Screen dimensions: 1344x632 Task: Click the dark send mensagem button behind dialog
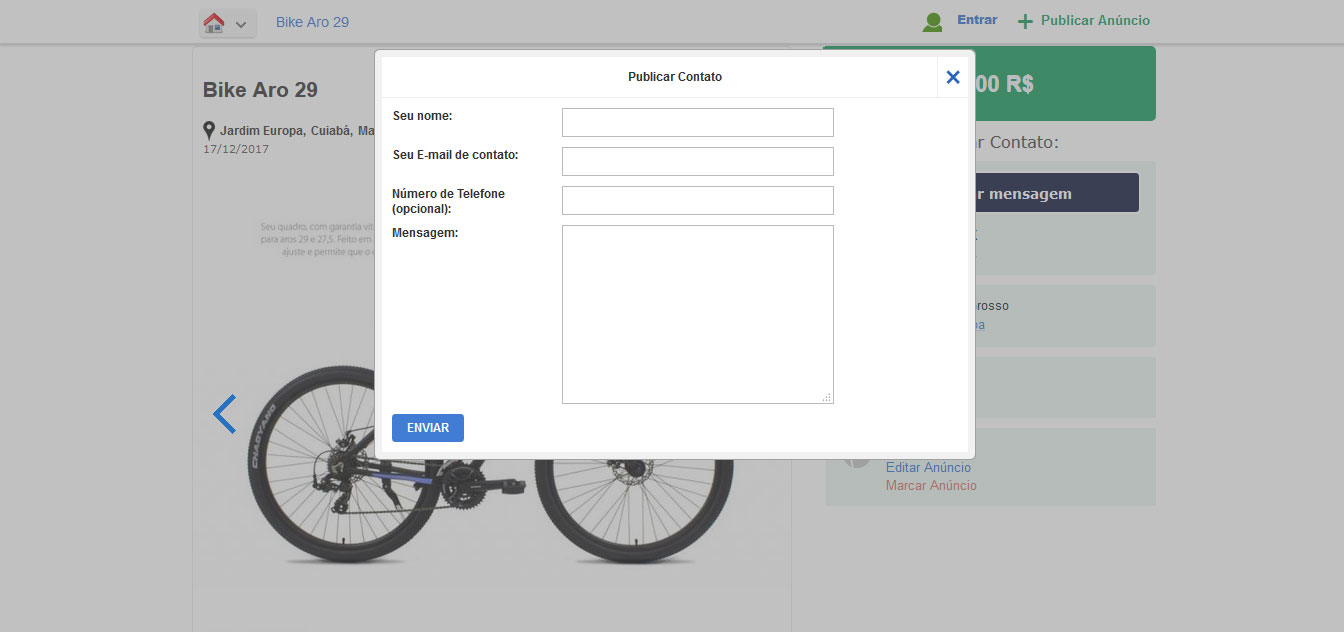[1057, 193]
